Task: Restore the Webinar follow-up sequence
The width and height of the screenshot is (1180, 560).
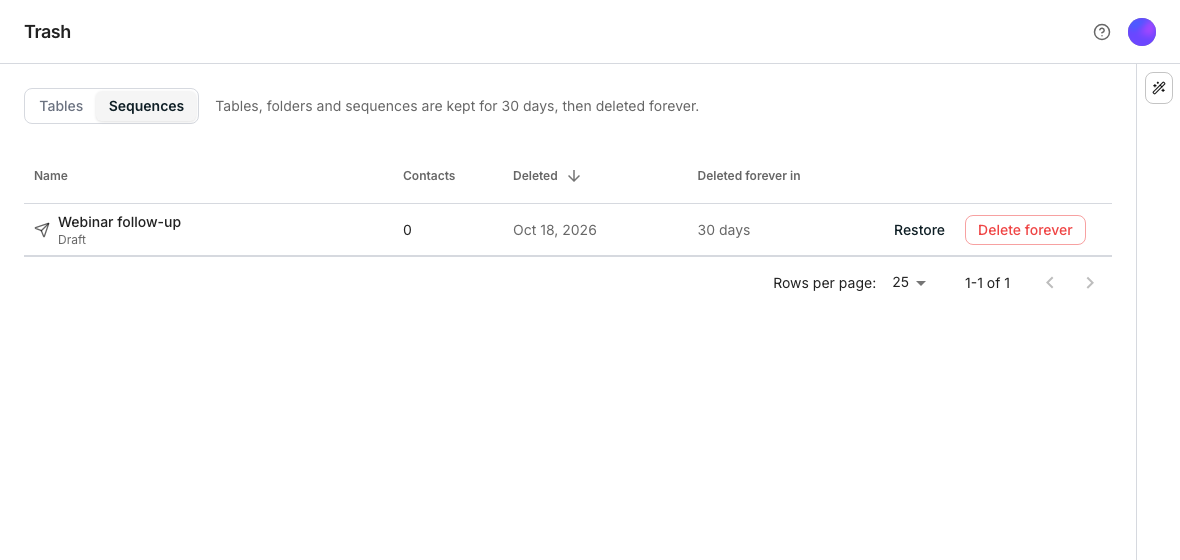Action: [919, 230]
